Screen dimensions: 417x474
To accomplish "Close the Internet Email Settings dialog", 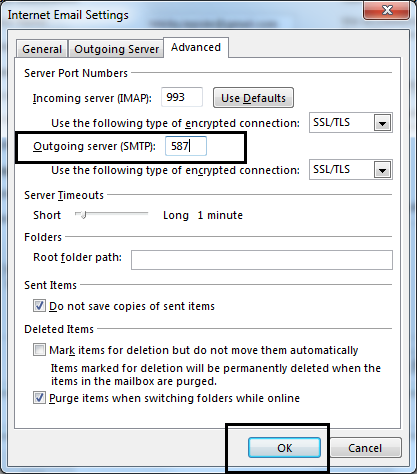I will point(387,11).
